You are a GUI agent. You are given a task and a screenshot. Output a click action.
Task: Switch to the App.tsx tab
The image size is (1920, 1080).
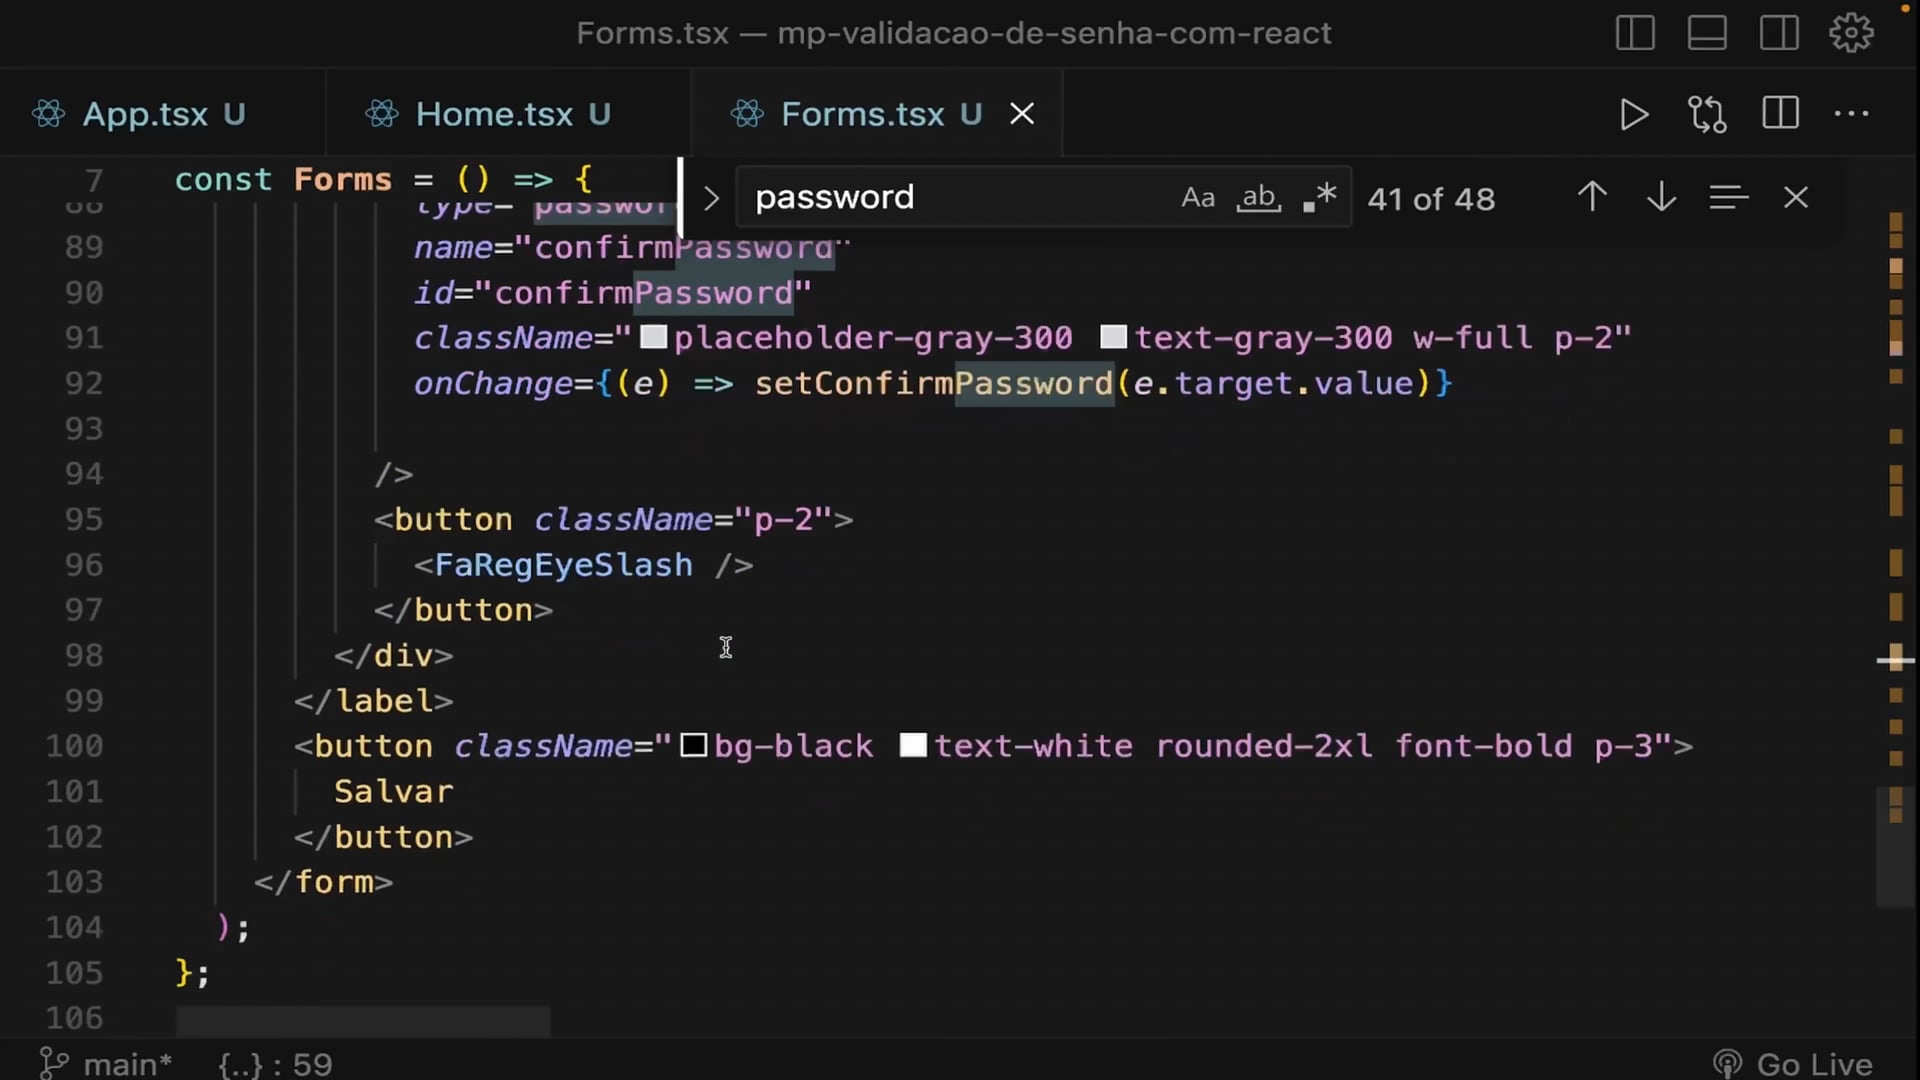145,115
